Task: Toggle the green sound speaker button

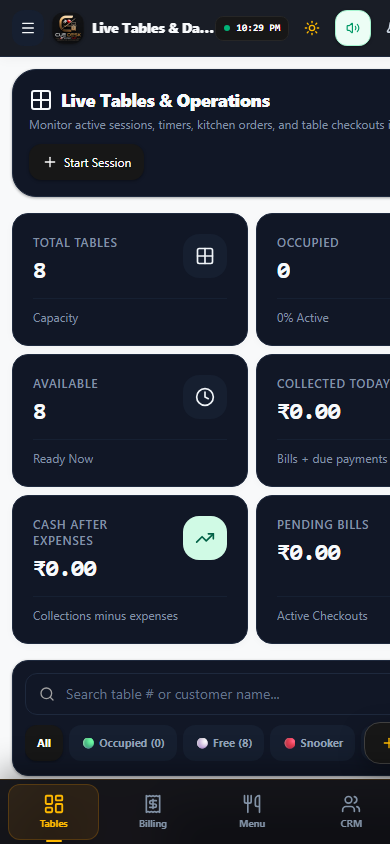Action: 353,28
